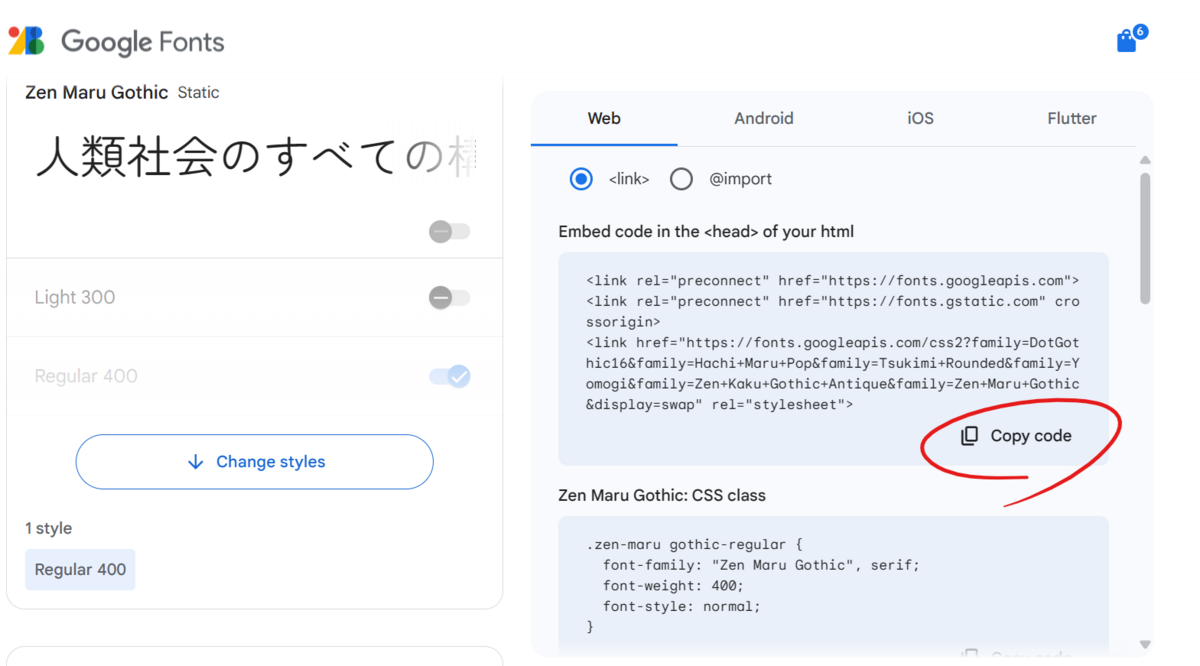1200x666 pixels.
Task: Click the code panel scrollbar thumb
Action: (1145, 238)
